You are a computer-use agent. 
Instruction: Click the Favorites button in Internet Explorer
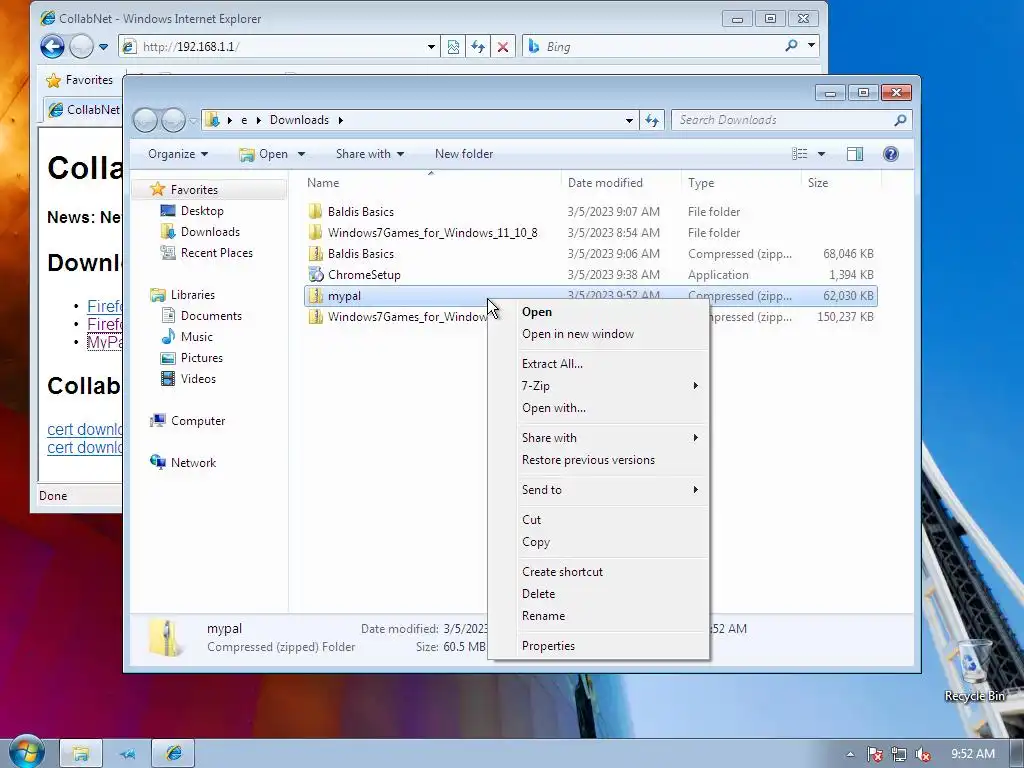(x=79, y=80)
